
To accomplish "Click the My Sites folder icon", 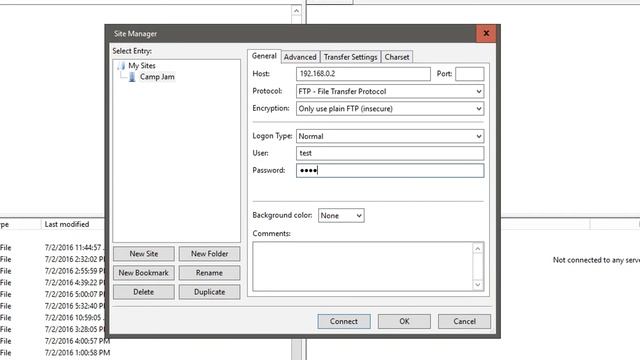I will 121,65.
